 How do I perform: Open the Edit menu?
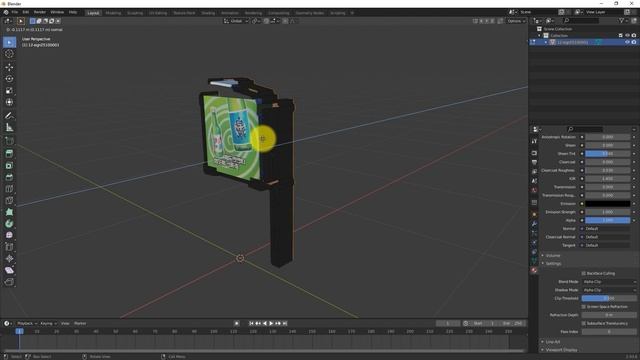pyautogui.click(x=26, y=12)
